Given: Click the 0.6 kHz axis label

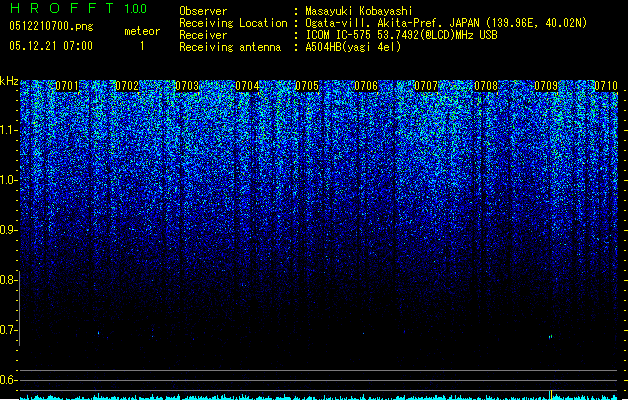Looking at the screenshot, I should click(9, 380).
